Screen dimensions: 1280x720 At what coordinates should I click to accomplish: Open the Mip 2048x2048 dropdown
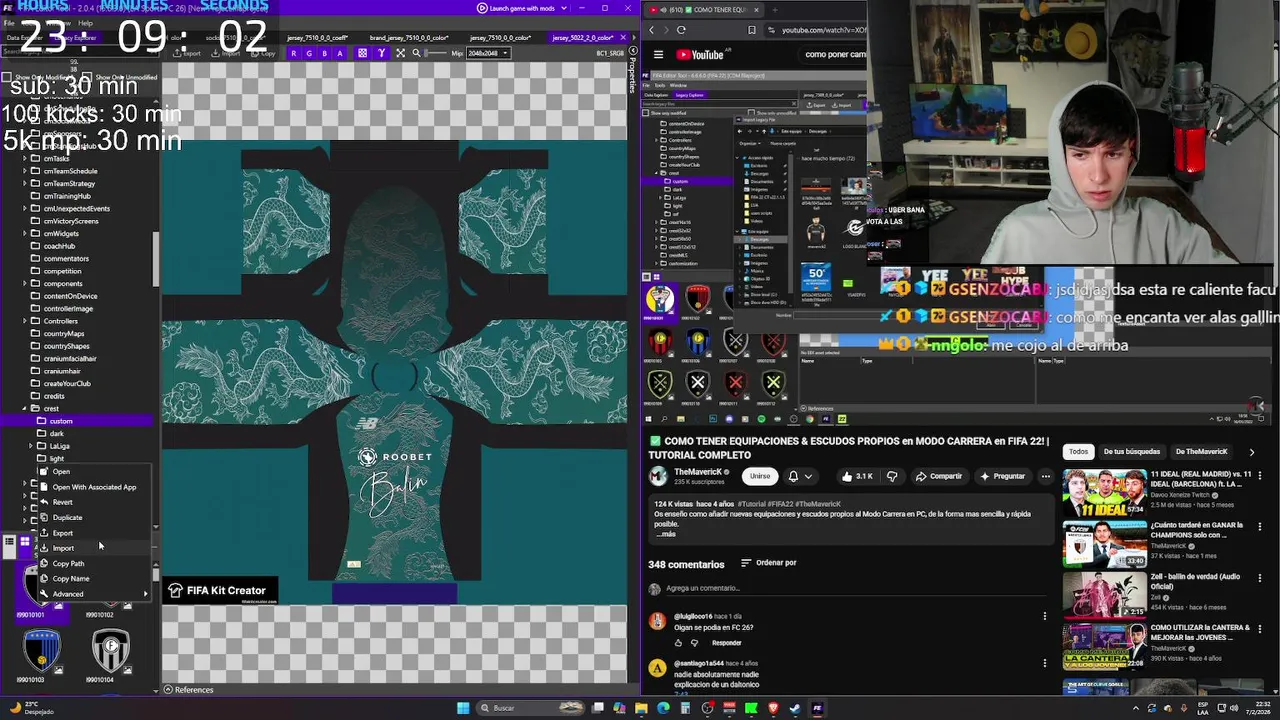coord(488,53)
